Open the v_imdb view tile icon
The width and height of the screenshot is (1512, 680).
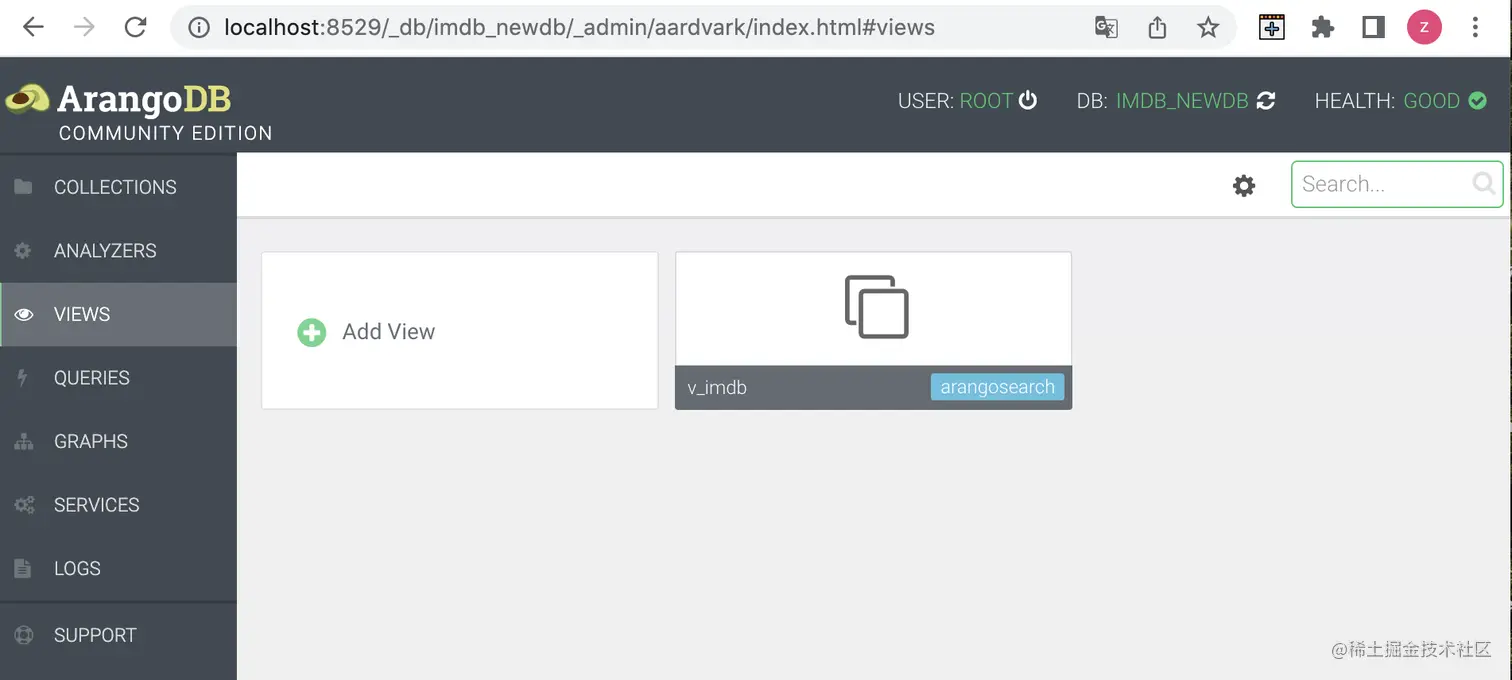(877, 306)
